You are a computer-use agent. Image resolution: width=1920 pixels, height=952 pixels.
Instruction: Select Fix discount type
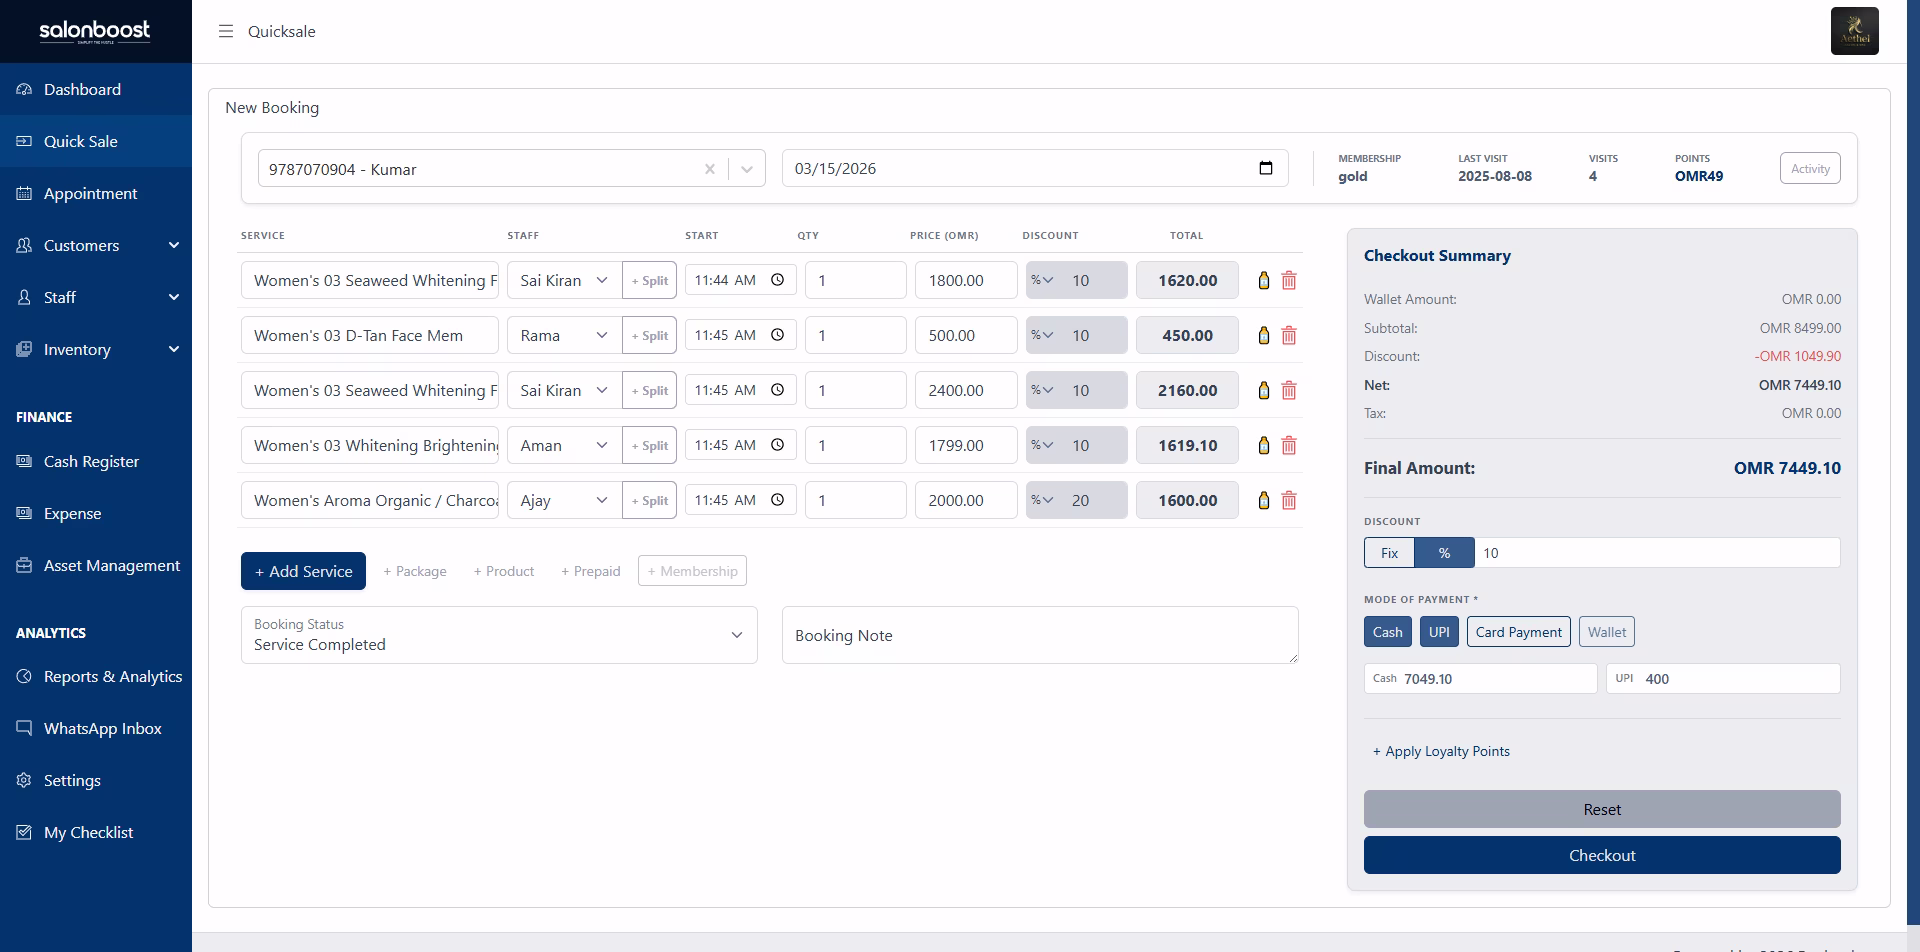point(1389,553)
